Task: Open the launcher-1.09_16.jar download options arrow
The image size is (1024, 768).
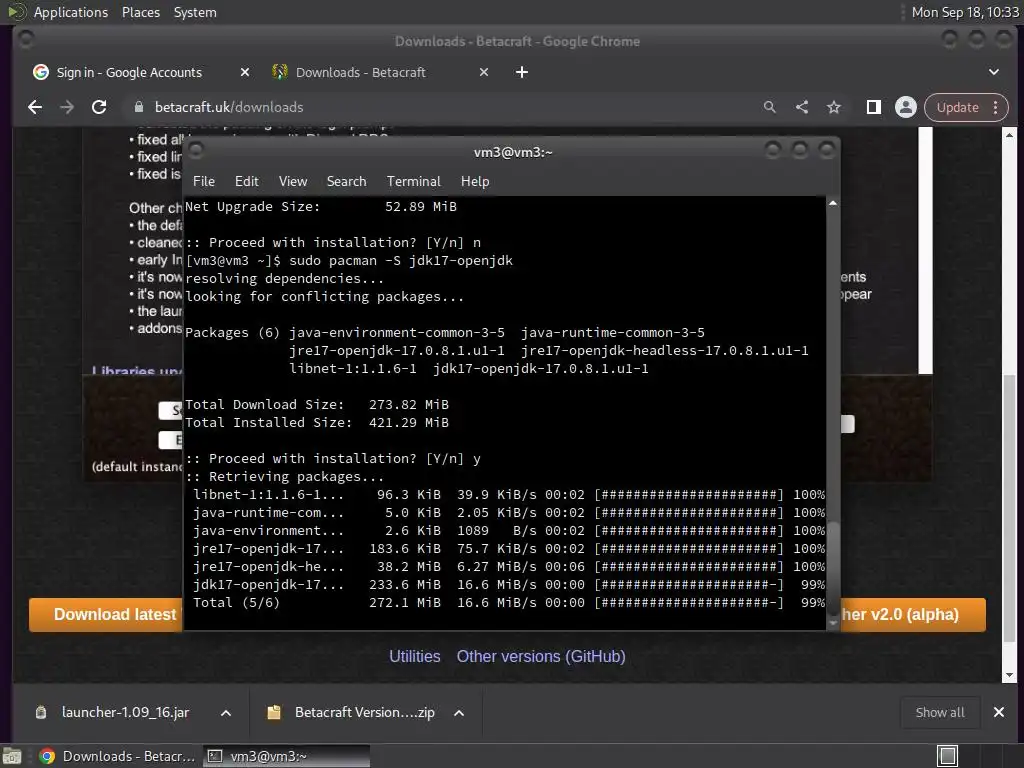Action: 226,713
